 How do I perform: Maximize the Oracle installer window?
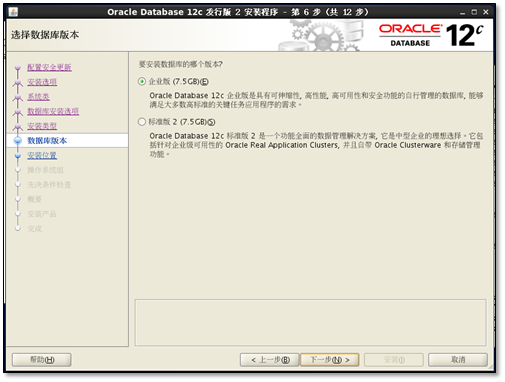(x=474, y=12)
